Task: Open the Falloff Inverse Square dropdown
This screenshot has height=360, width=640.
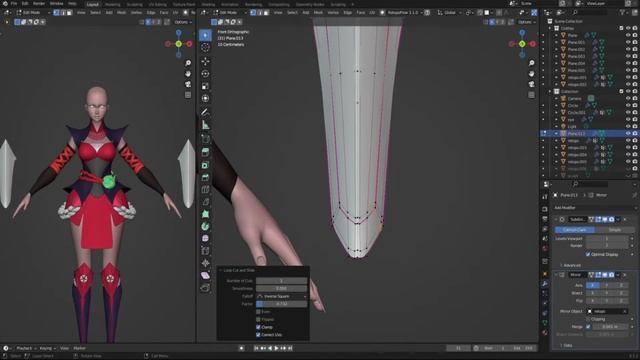Action: (x=282, y=296)
